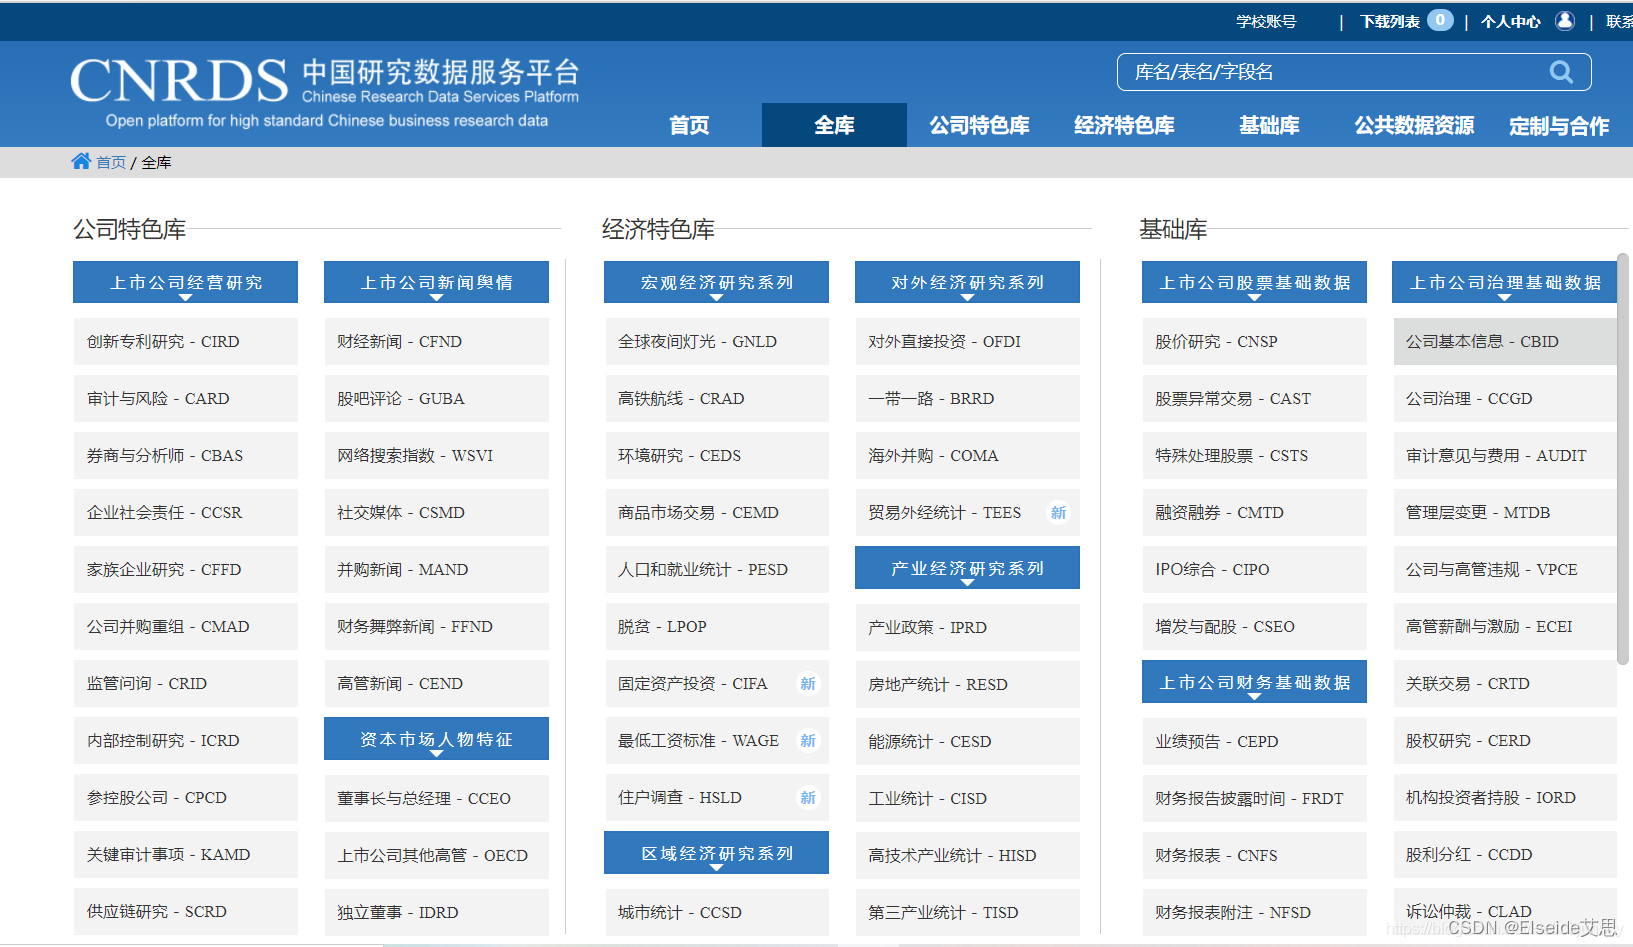This screenshot has width=1633, height=947.
Task: Click the search magnifier icon
Action: [x=1561, y=72]
